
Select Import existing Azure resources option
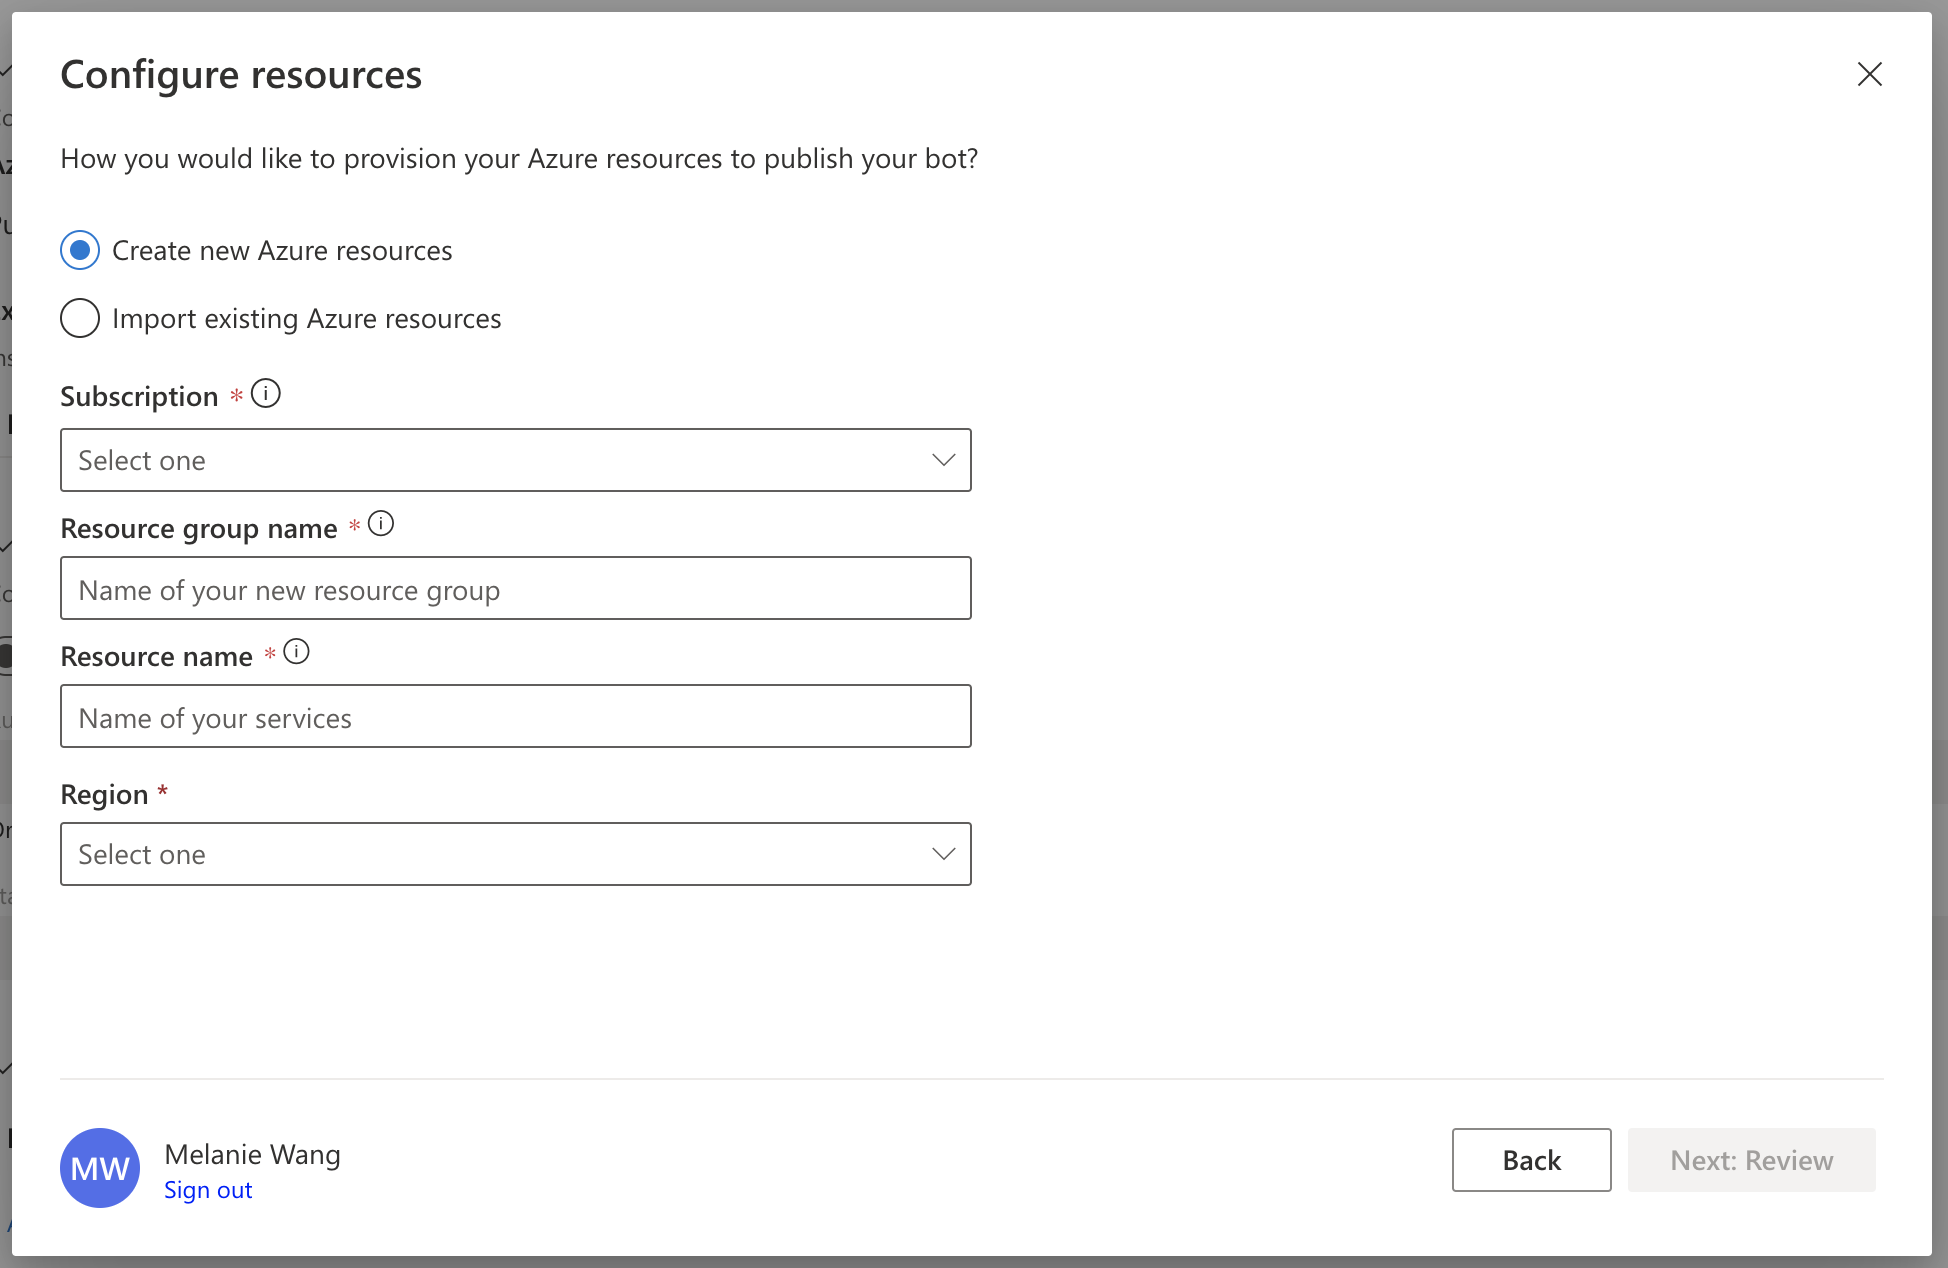[x=80, y=318]
